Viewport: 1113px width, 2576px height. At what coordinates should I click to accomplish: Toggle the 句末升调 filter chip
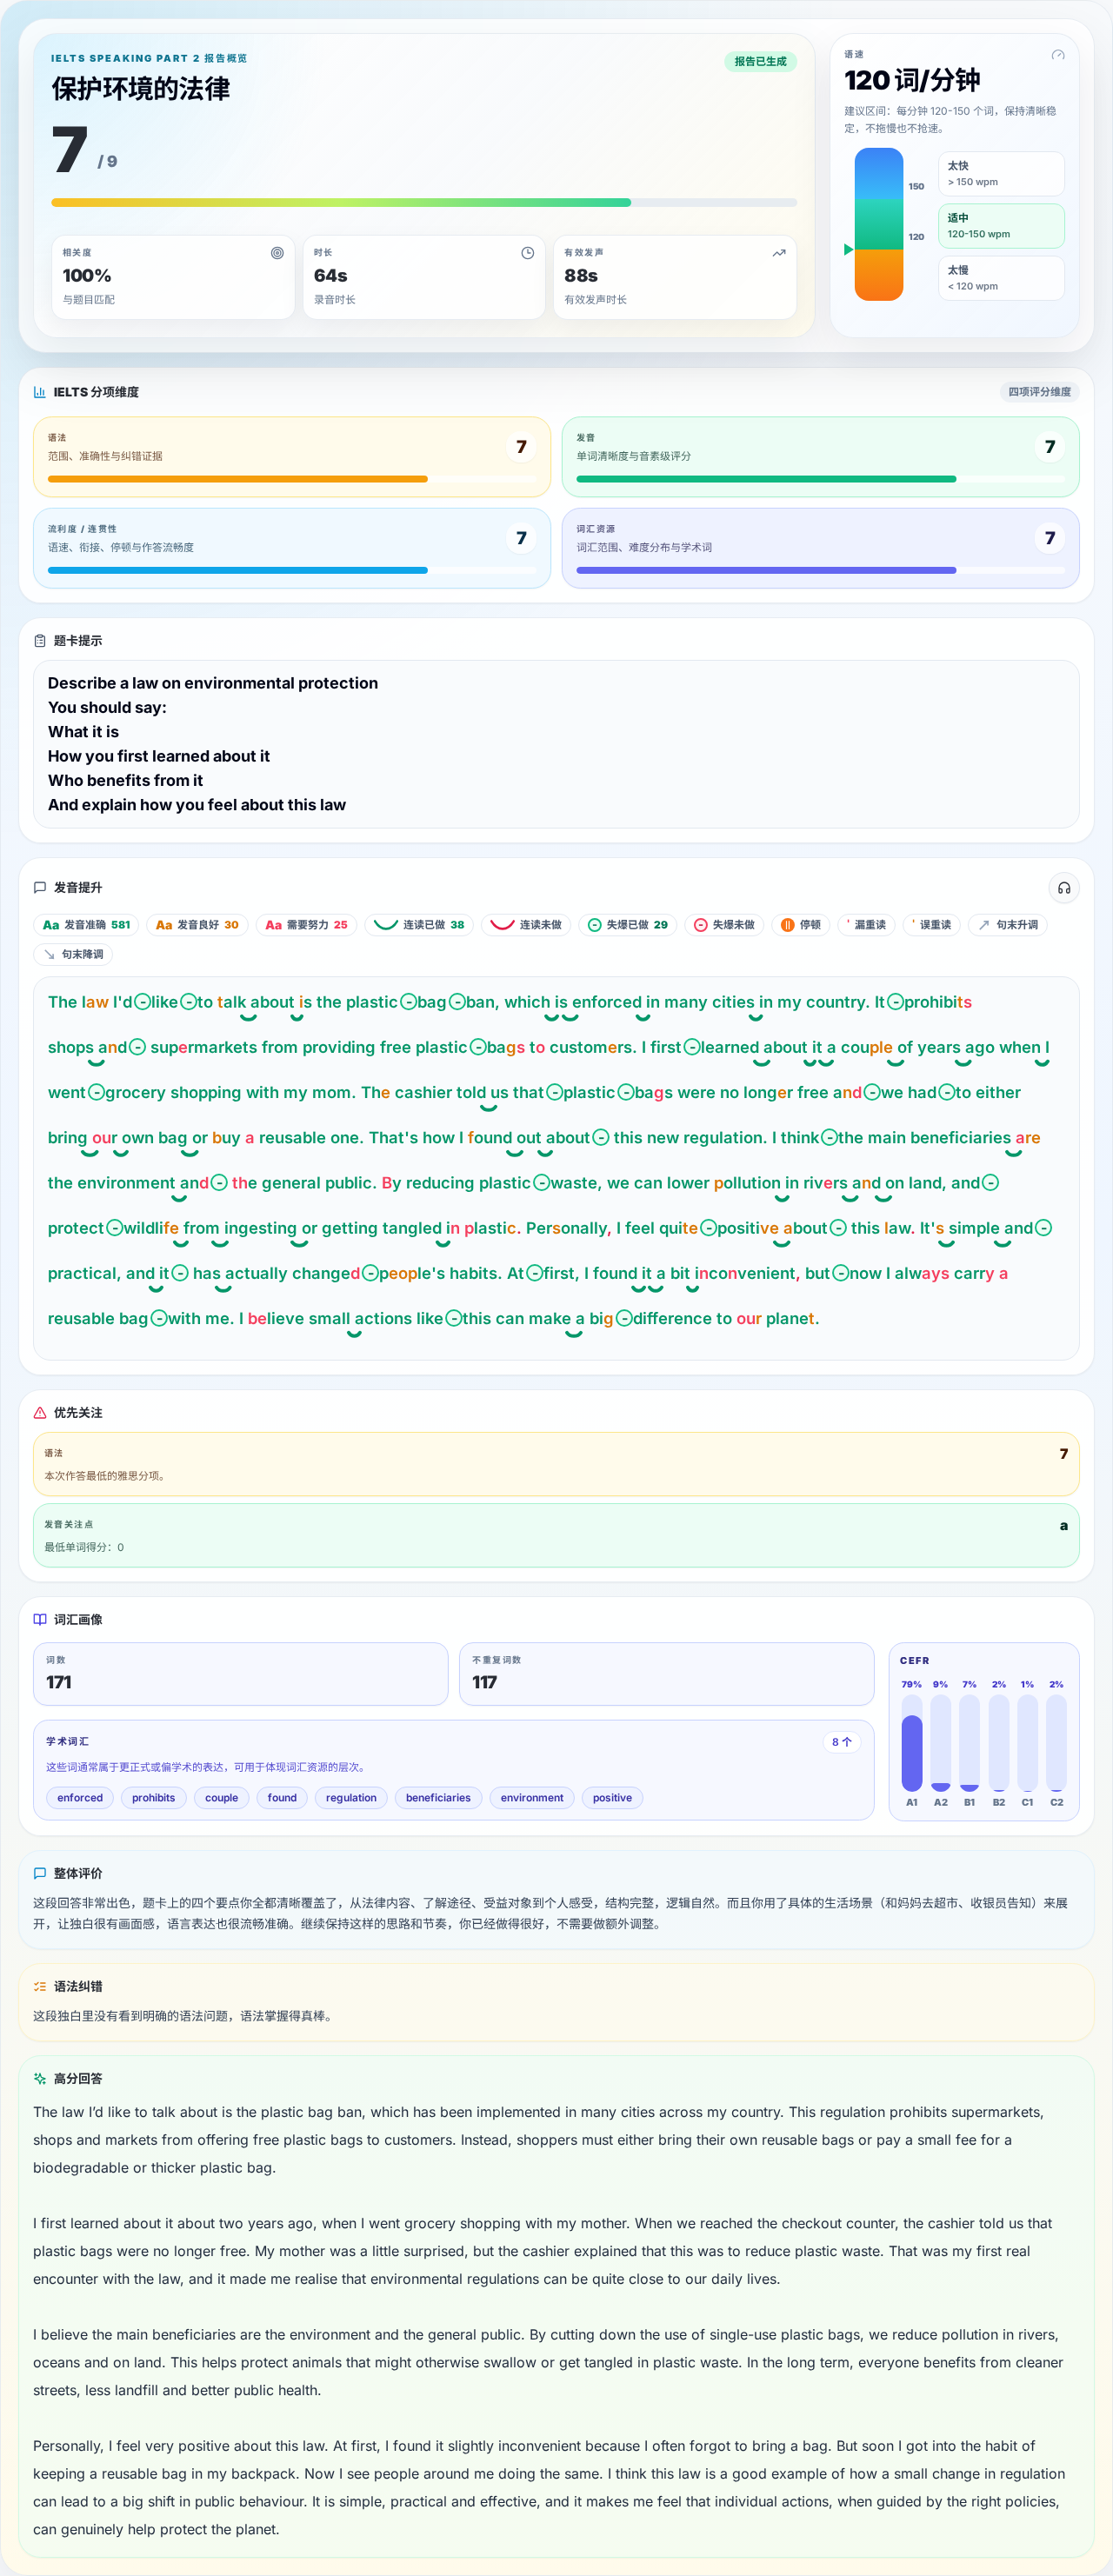pyautogui.click(x=1008, y=925)
